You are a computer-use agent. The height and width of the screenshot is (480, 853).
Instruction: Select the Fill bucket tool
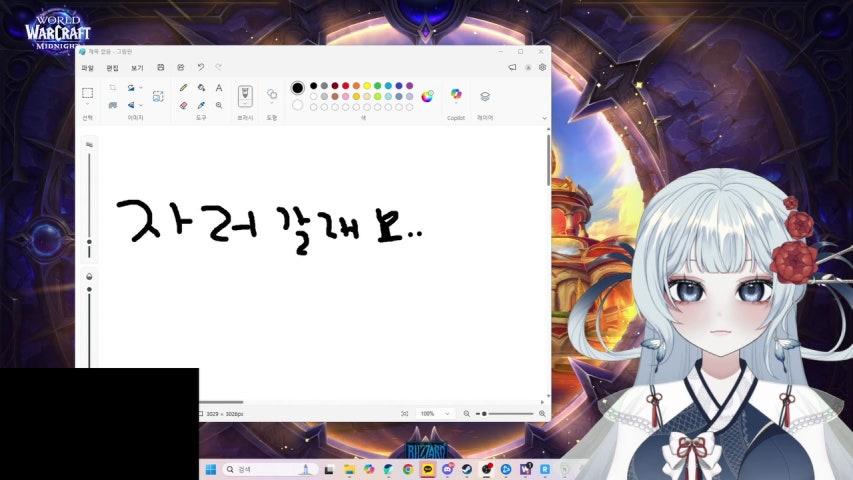(x=201, y=88)
